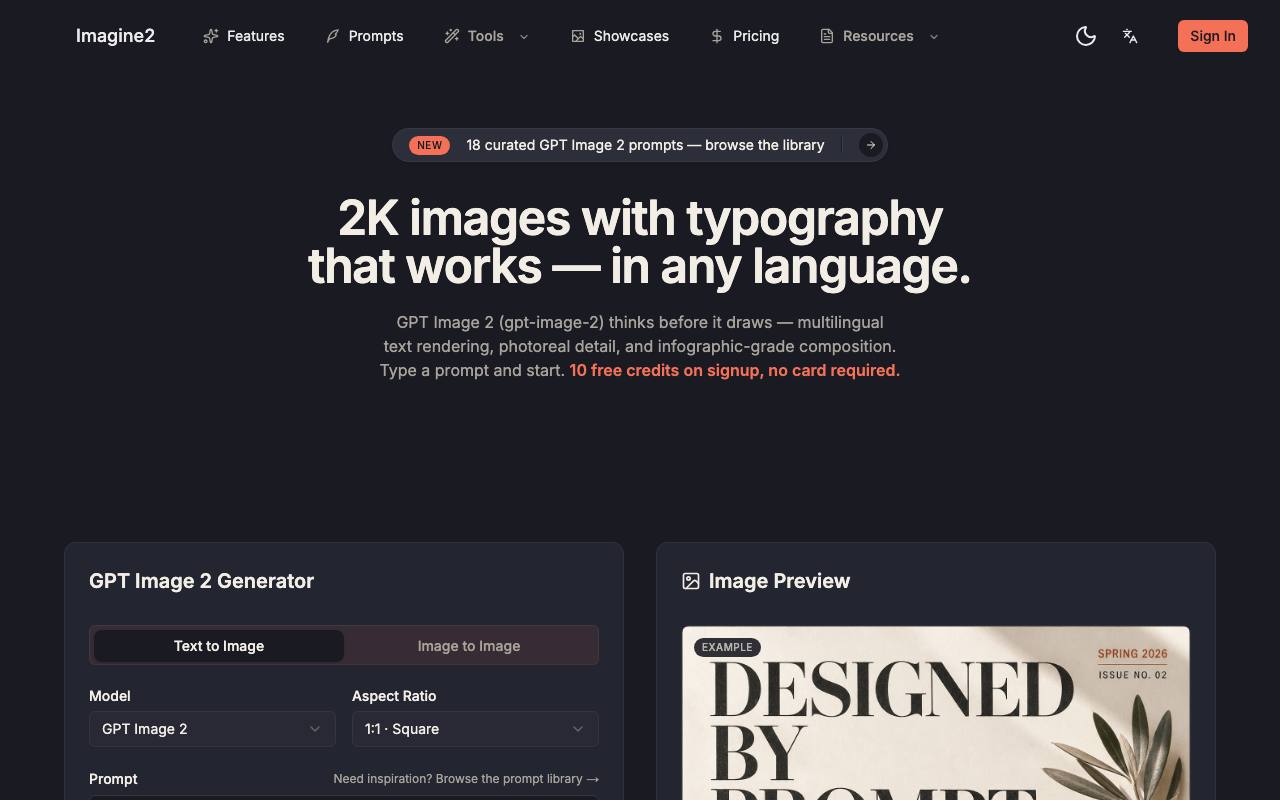
Task: Switch to the Image to Image tab
Action: (x=469, y=646)
